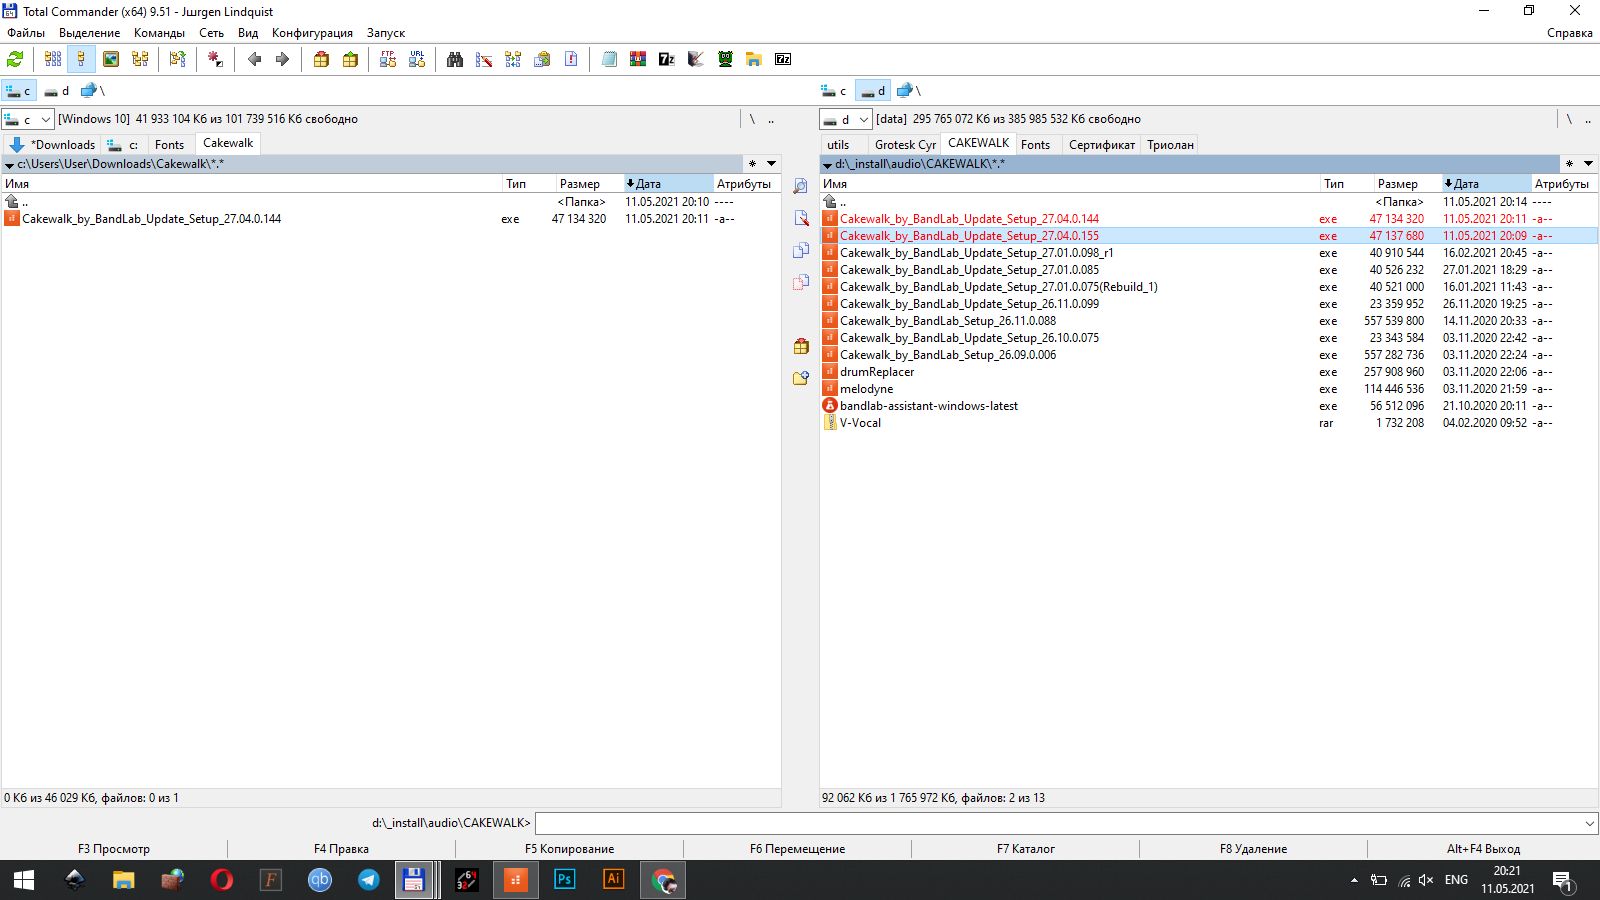The image size is (1600, 900).
Task: Open FTP connection icon
Action: (x=388, y=59)
